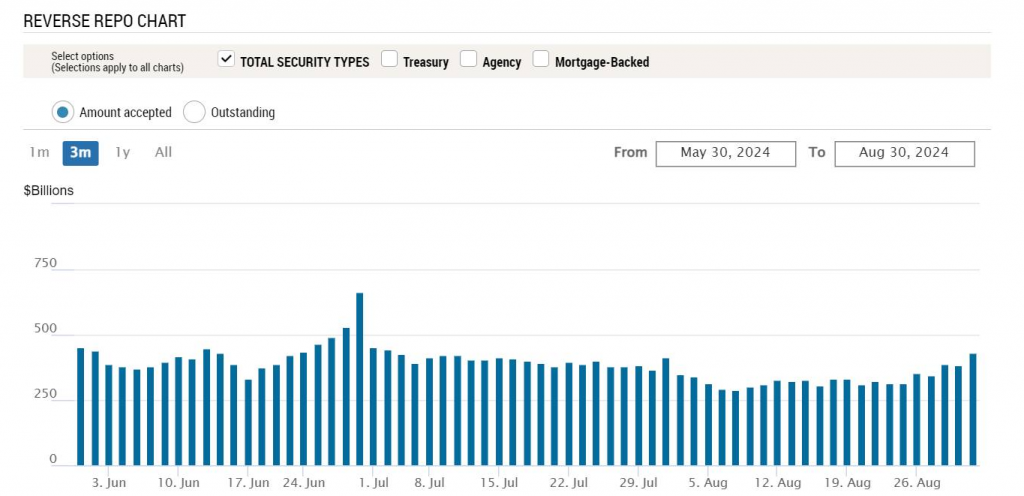1024x496 pixels.
Task: Select the Amount accepted radio button
Action: pos(62,112)
